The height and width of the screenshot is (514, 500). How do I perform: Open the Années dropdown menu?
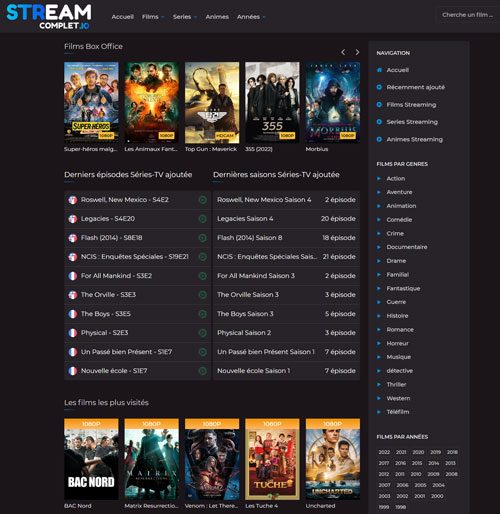tap(251, 17)
